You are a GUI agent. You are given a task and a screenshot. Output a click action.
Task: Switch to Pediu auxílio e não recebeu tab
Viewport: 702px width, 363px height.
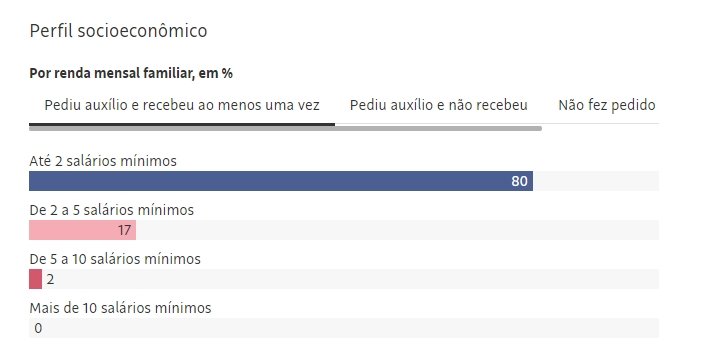[x=439, y=105]
